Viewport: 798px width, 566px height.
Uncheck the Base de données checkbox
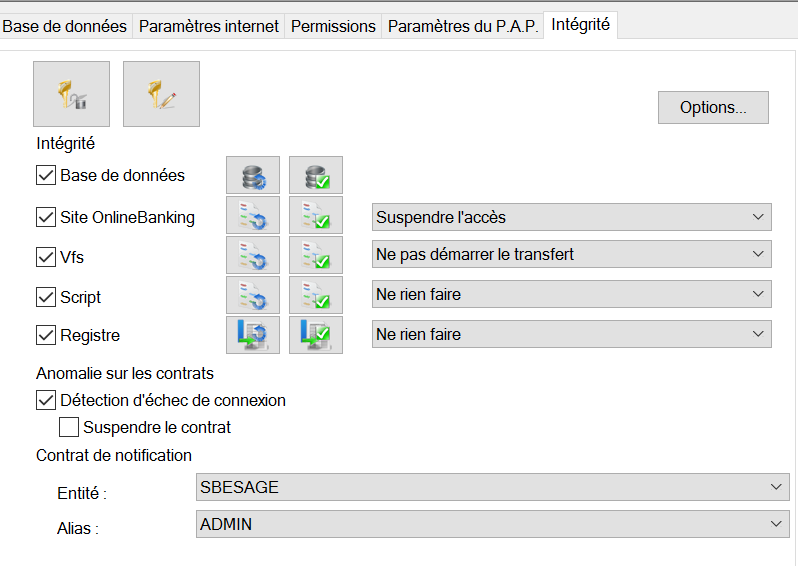coord(46,176)
